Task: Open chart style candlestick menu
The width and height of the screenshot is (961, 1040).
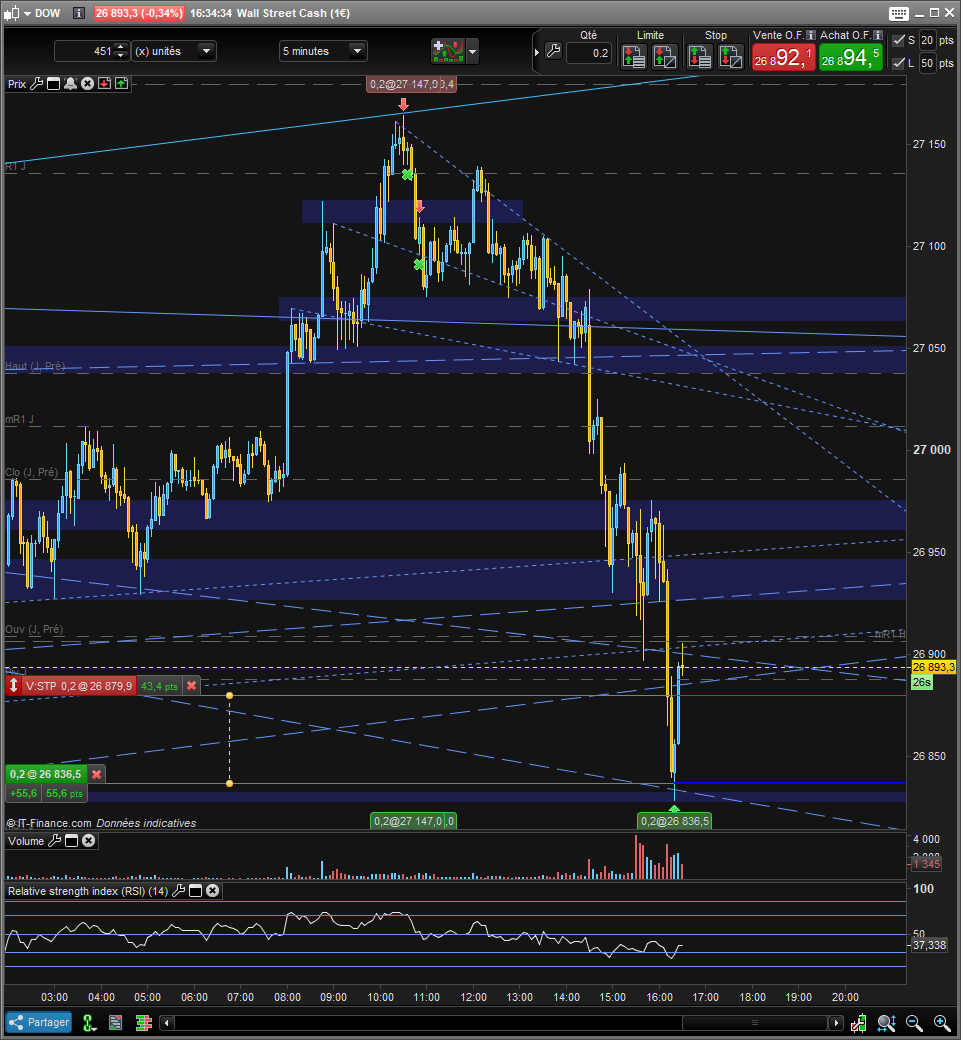Action: pos(17,13)
